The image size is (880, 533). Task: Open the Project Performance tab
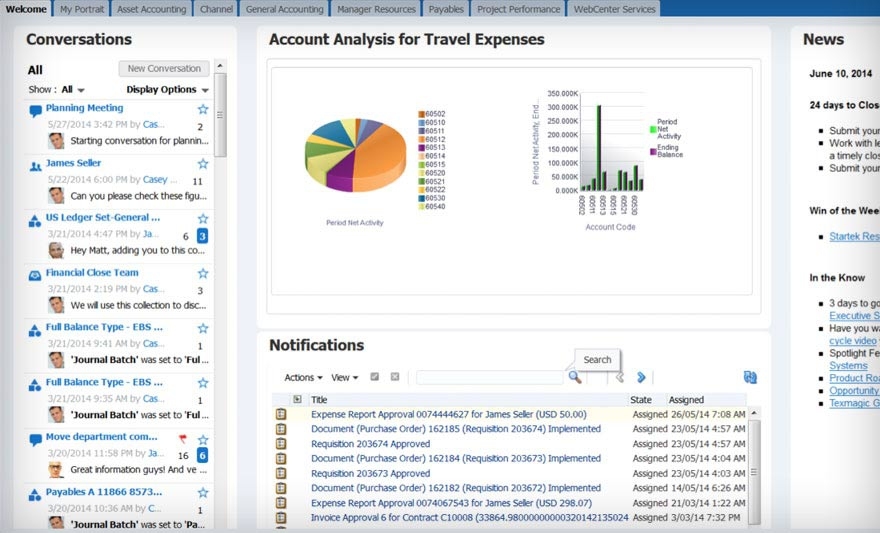[x=518, y=9]
